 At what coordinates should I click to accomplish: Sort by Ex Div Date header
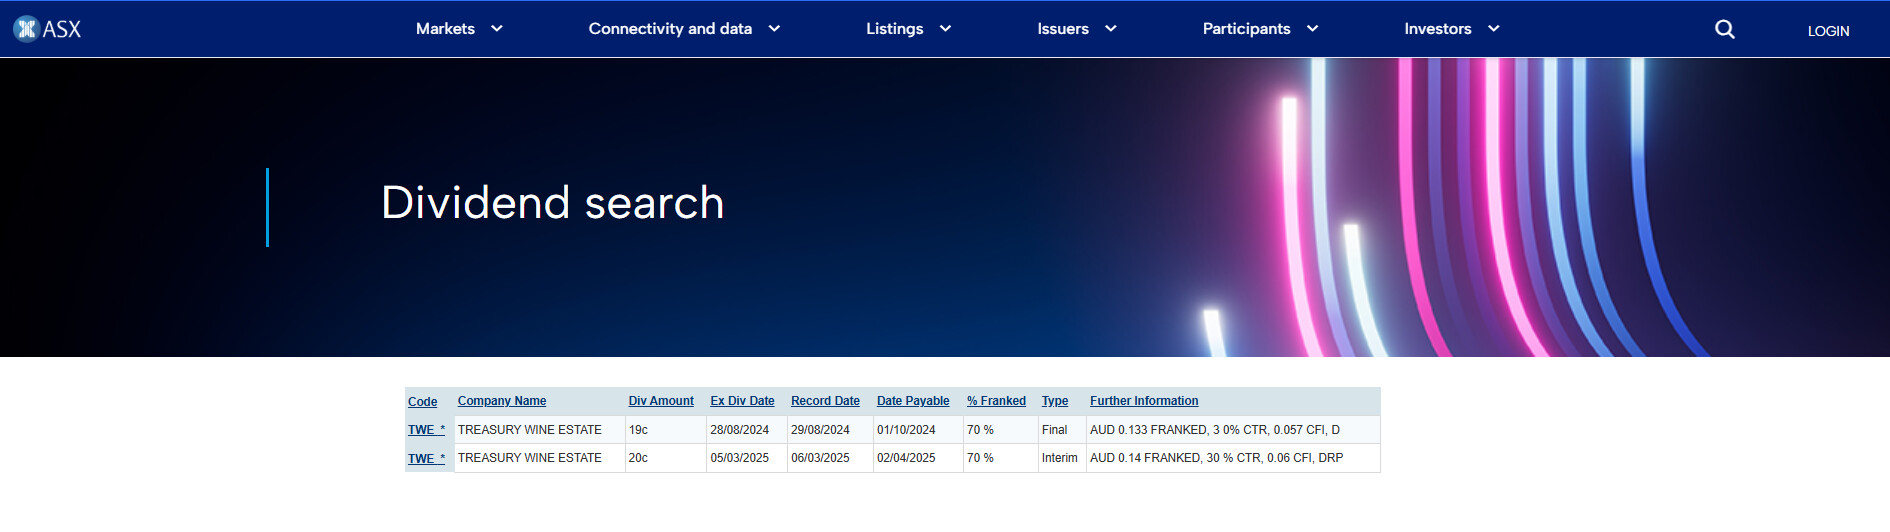742,401
